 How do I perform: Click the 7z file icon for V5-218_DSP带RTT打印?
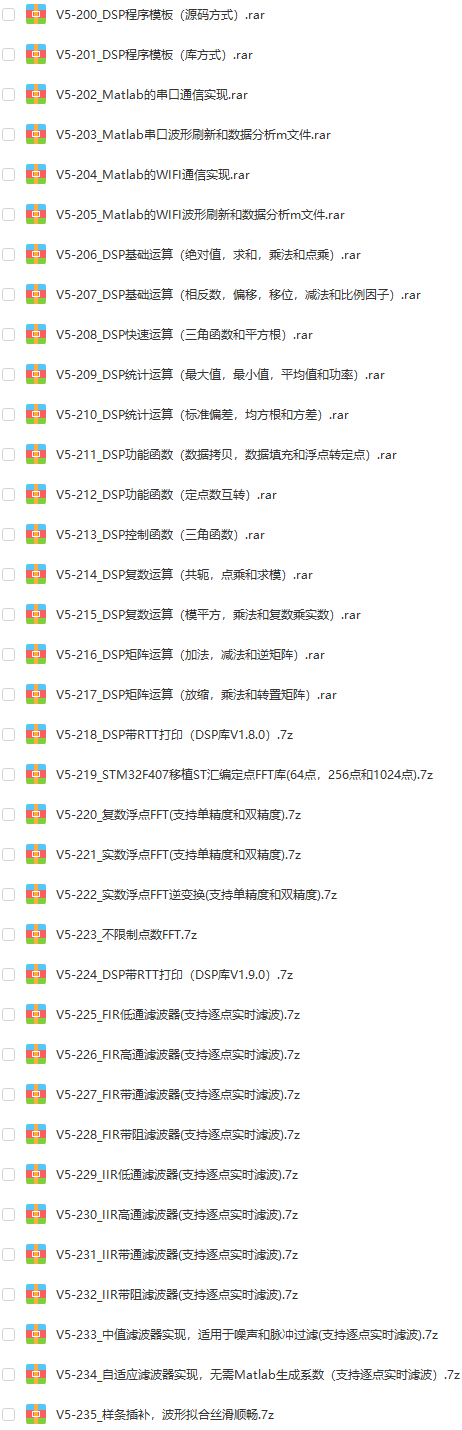(36, 734)
